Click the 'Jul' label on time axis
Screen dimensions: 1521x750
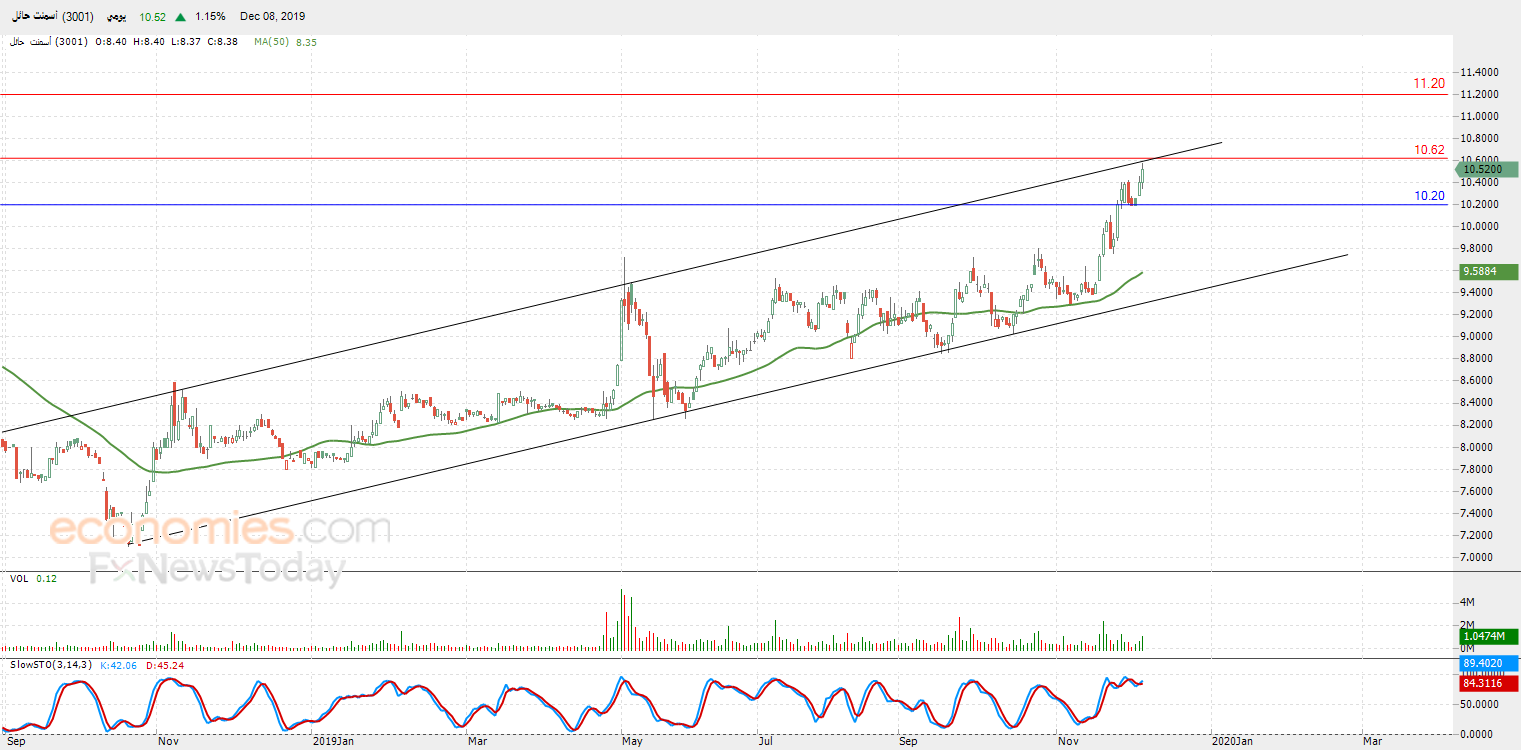pyautogui.click(x=765, y=741)
